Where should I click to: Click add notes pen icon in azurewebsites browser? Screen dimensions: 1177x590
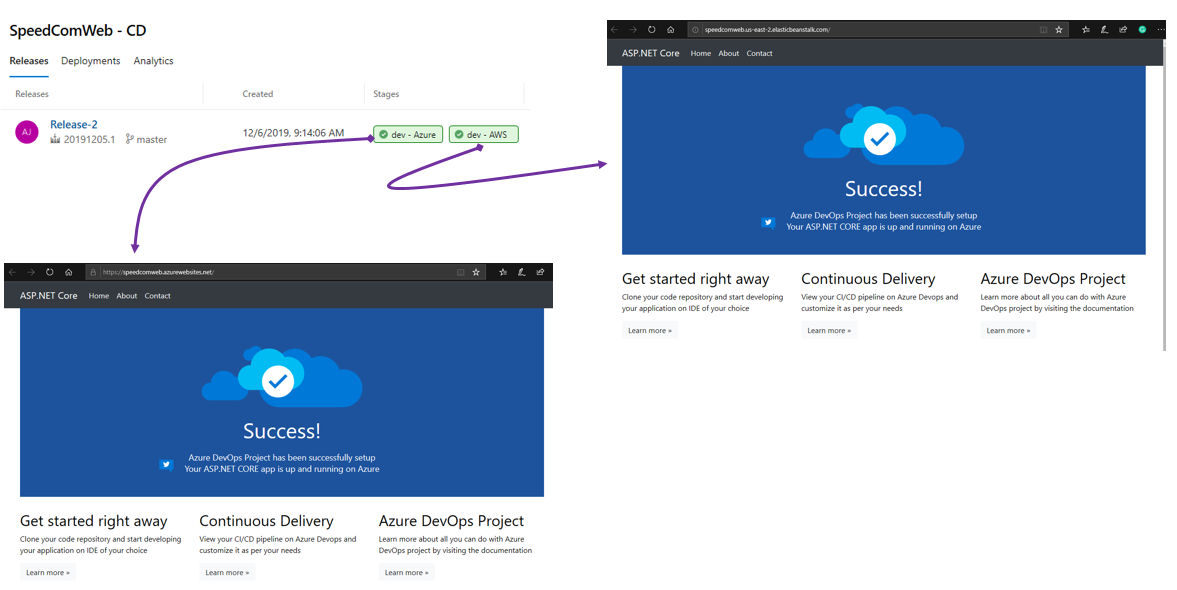521,272
